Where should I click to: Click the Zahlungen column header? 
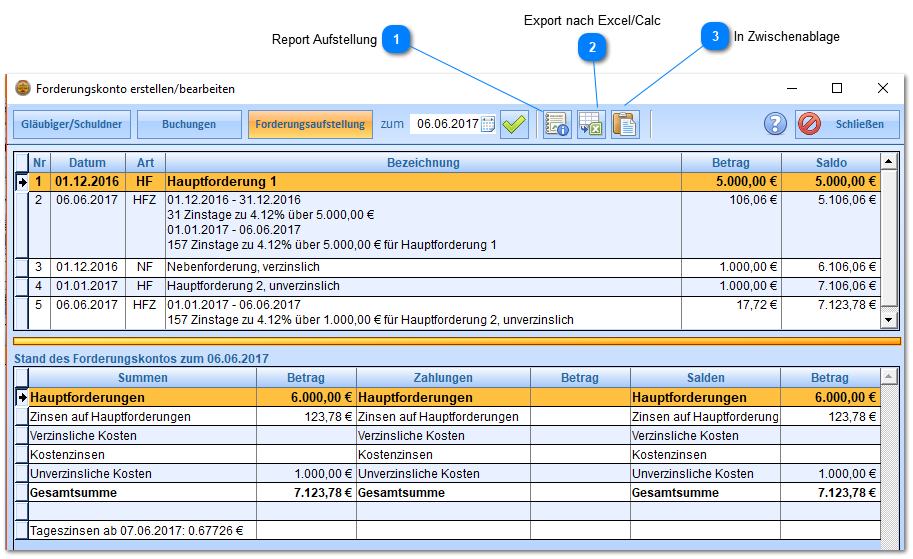(x=442, y=378)
